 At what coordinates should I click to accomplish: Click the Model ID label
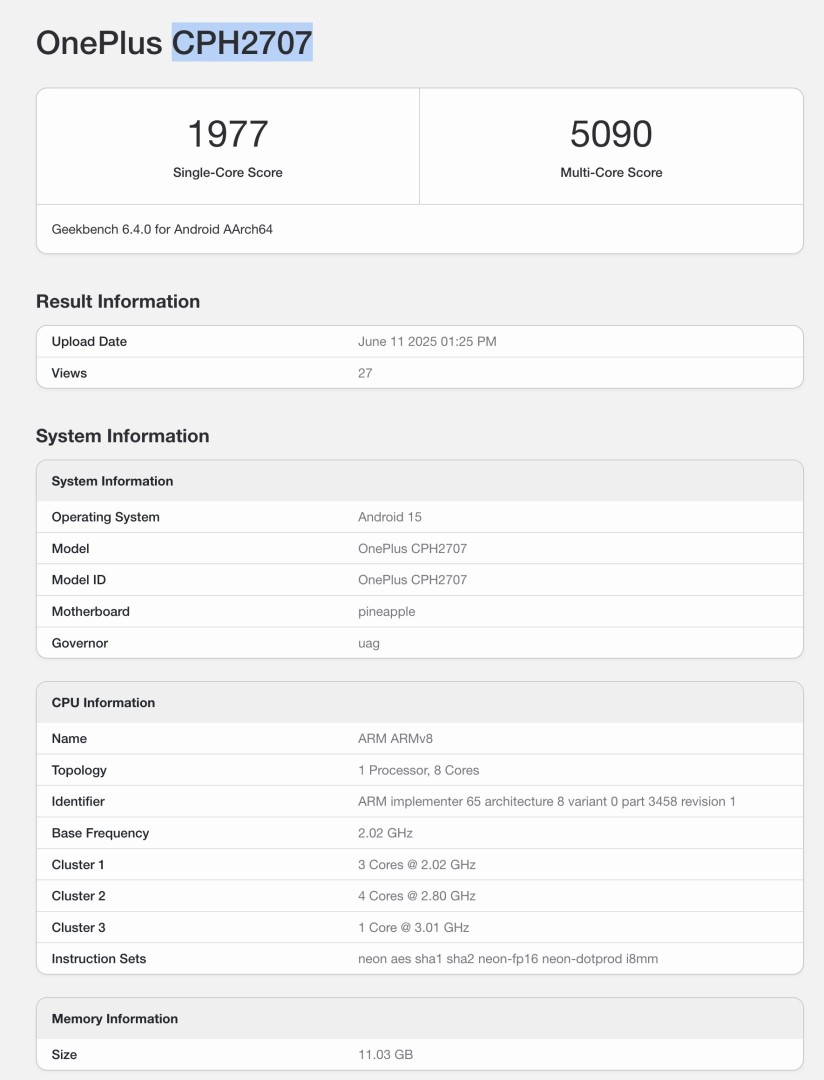[x=79, y=580]
